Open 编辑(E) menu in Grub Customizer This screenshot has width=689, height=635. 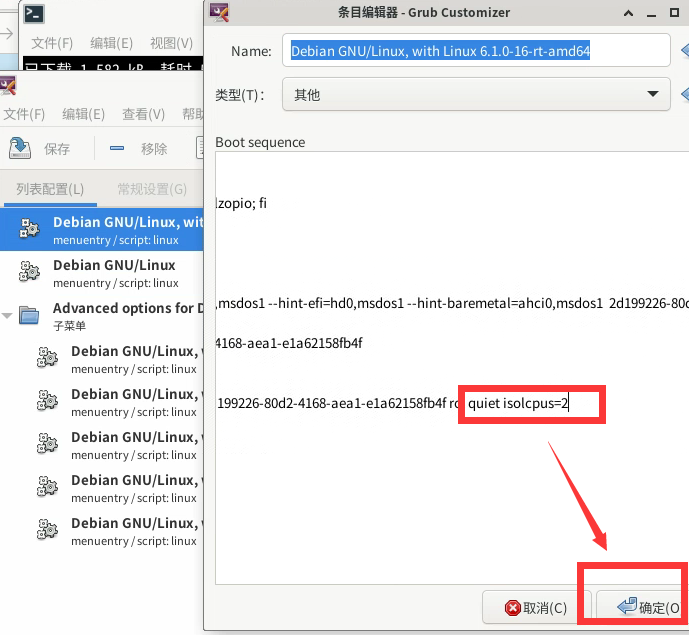[x=83, y=114]
